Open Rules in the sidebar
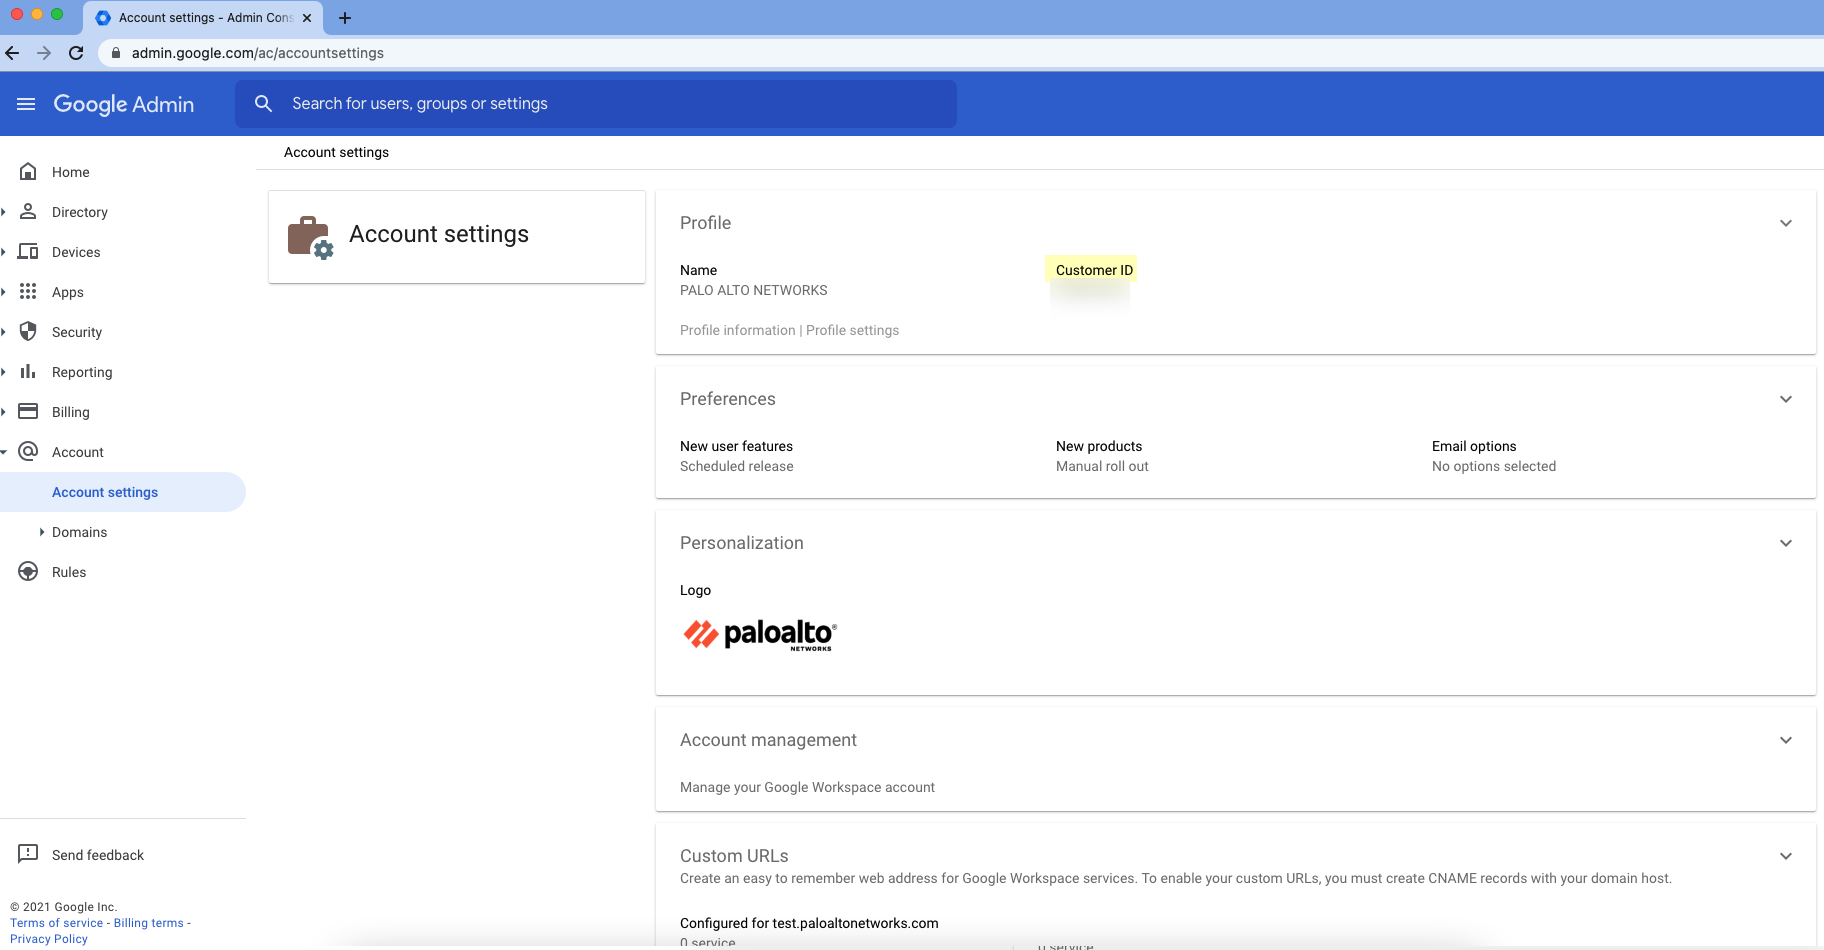 69,572
